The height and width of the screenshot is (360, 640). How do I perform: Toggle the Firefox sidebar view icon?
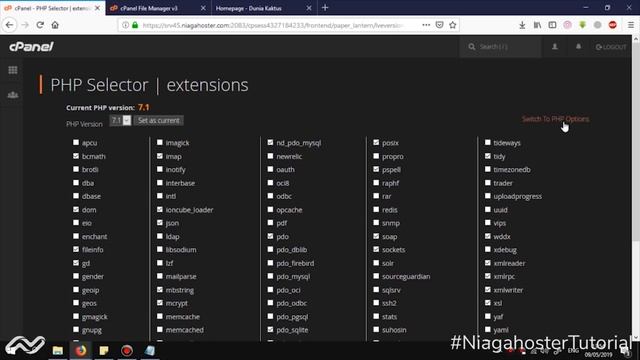[552, 25]
